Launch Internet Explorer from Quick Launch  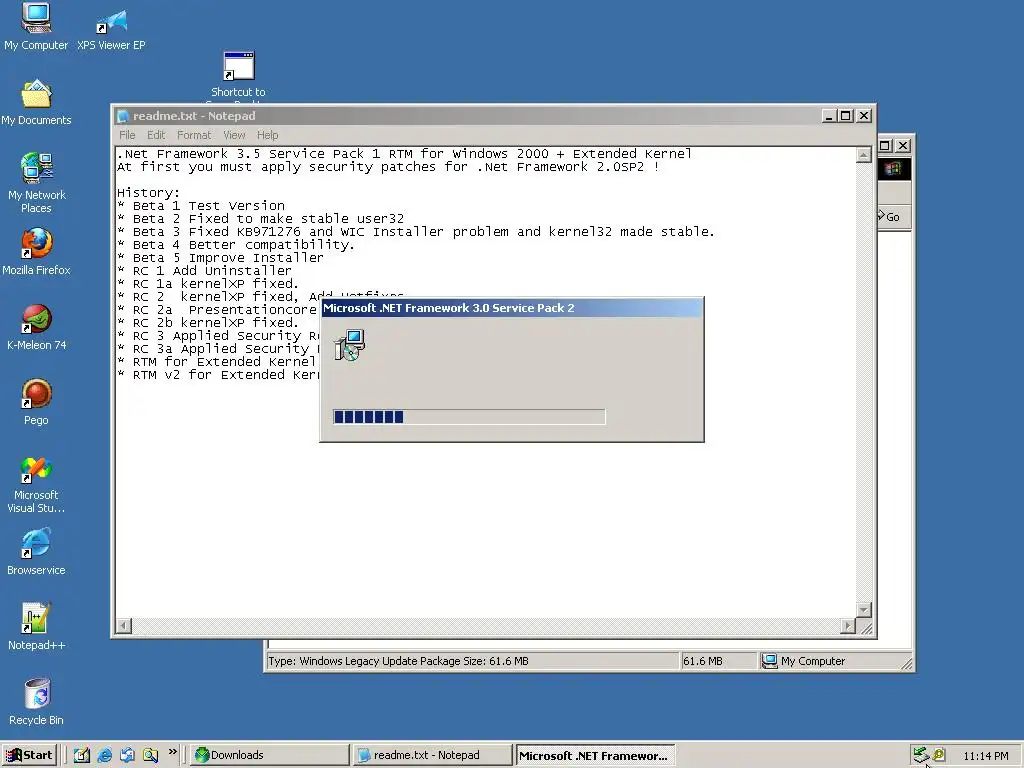click(104, 755)
